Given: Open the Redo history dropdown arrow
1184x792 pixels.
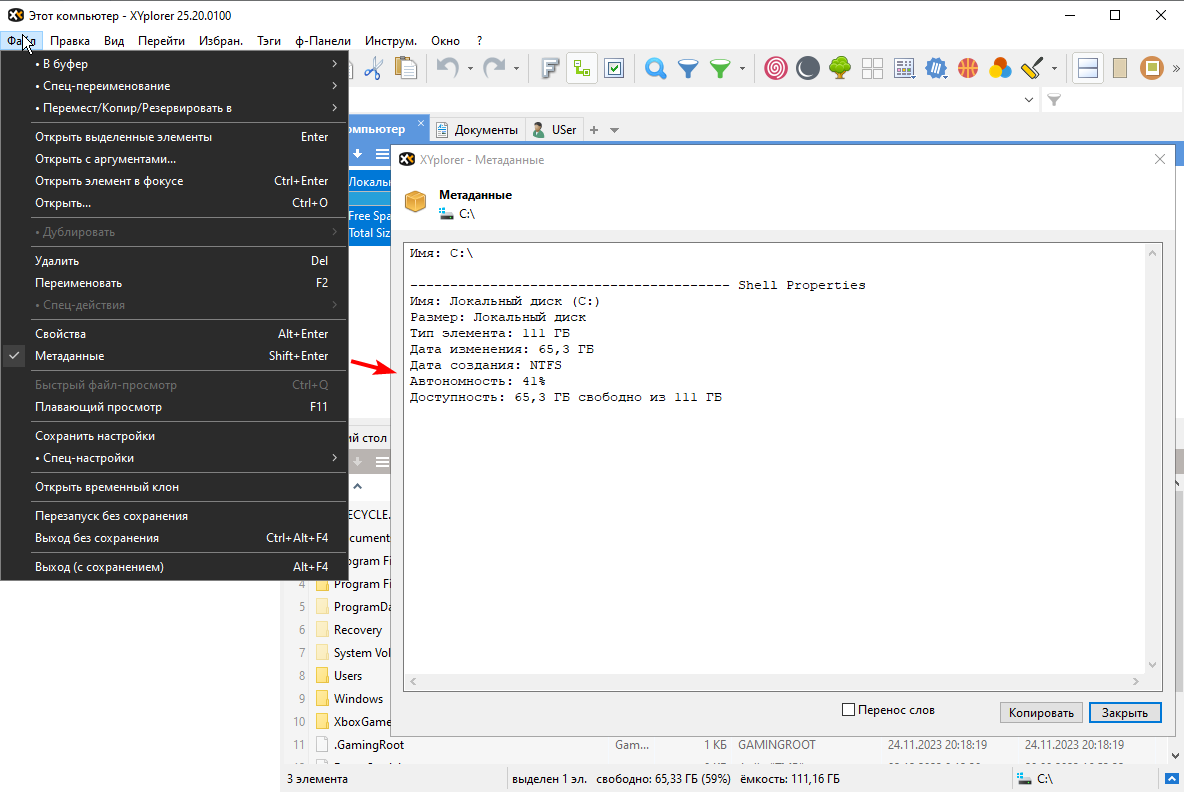Looking at the screenshot, I should point(516,69).
